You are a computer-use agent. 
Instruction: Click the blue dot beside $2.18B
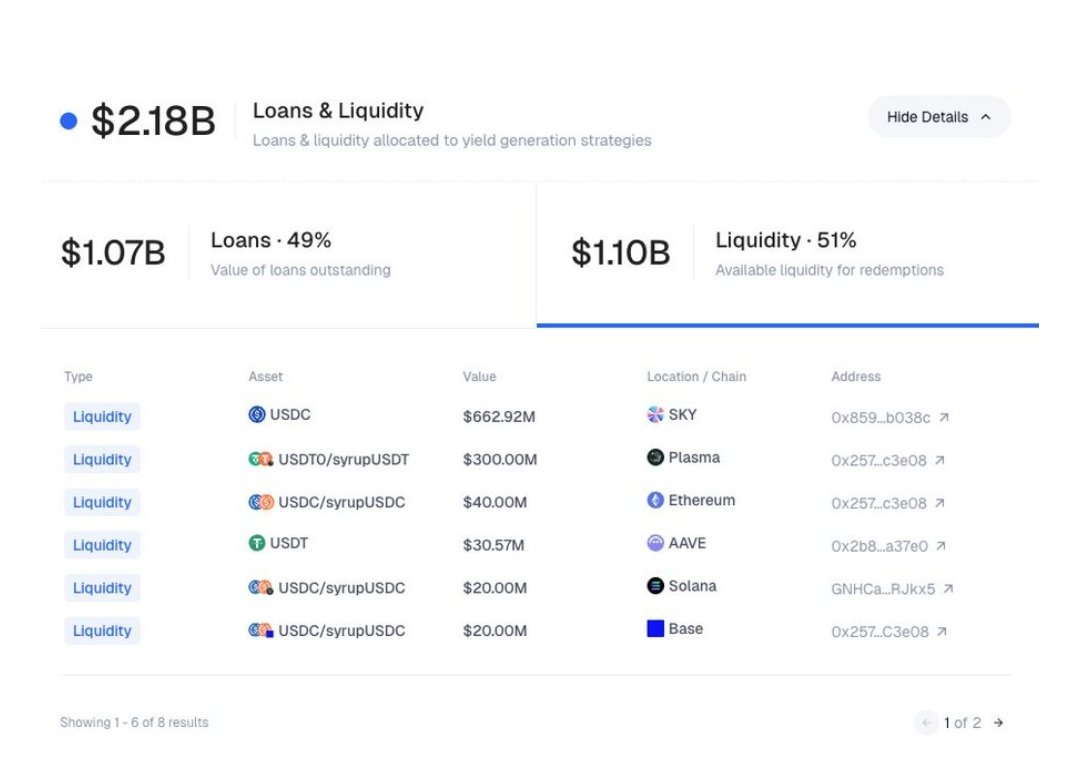(x=69, y=121)
